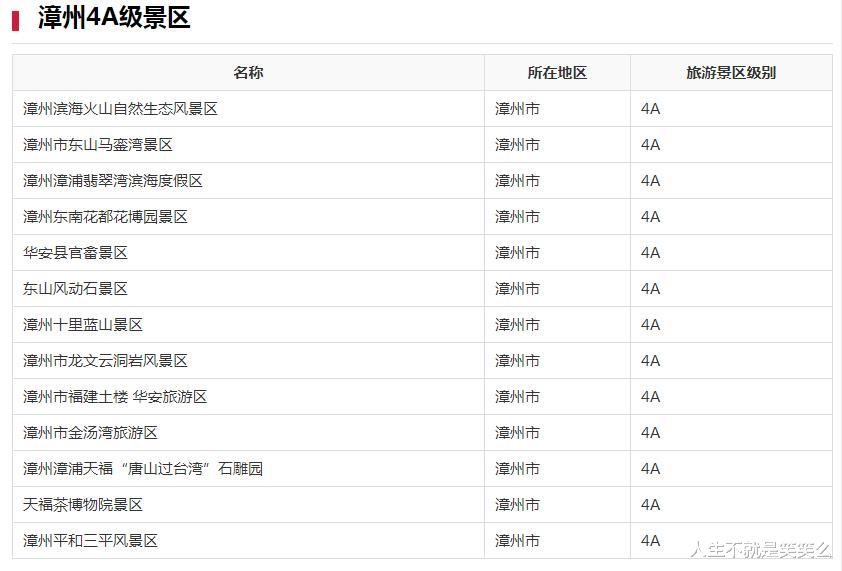Click 漳州市 in the 福建土楼 row
Image resolution: width=842 pixels, height=571 pixels.
coord(517,396)
